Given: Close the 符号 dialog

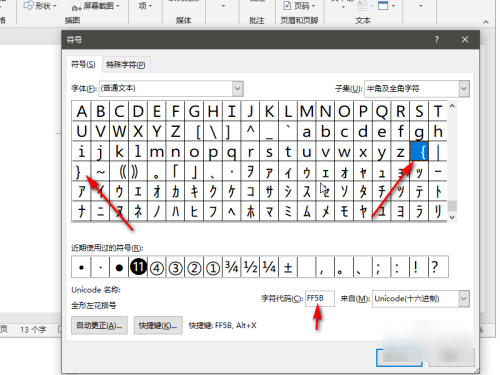Looking at the screenshot, I should 465,40.
